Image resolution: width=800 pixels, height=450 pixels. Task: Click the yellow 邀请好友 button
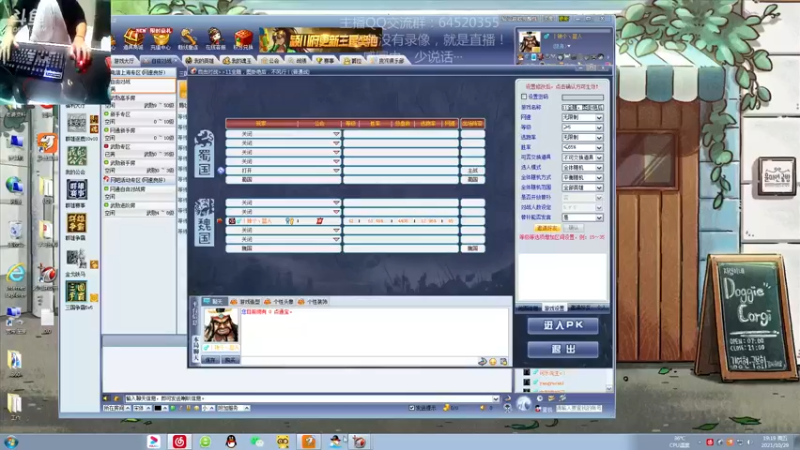point(547,228)
